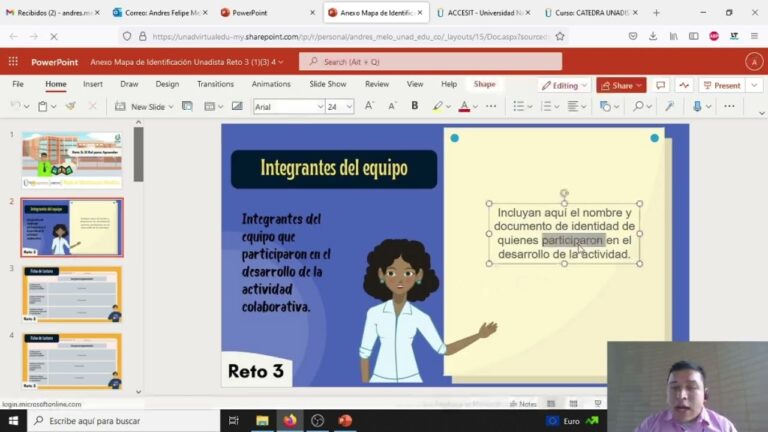Click the Find magnifier icon
768x432 pixels.
[638, 106]
